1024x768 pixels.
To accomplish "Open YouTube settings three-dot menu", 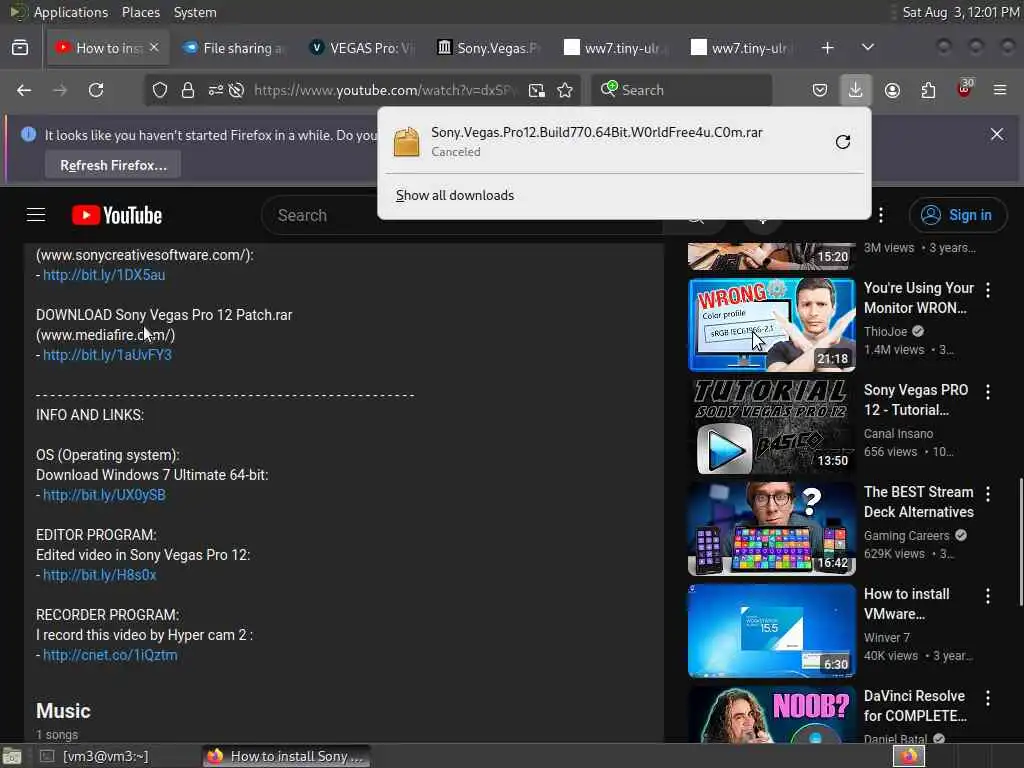I will pyautogui.click(x=881, y=215).
